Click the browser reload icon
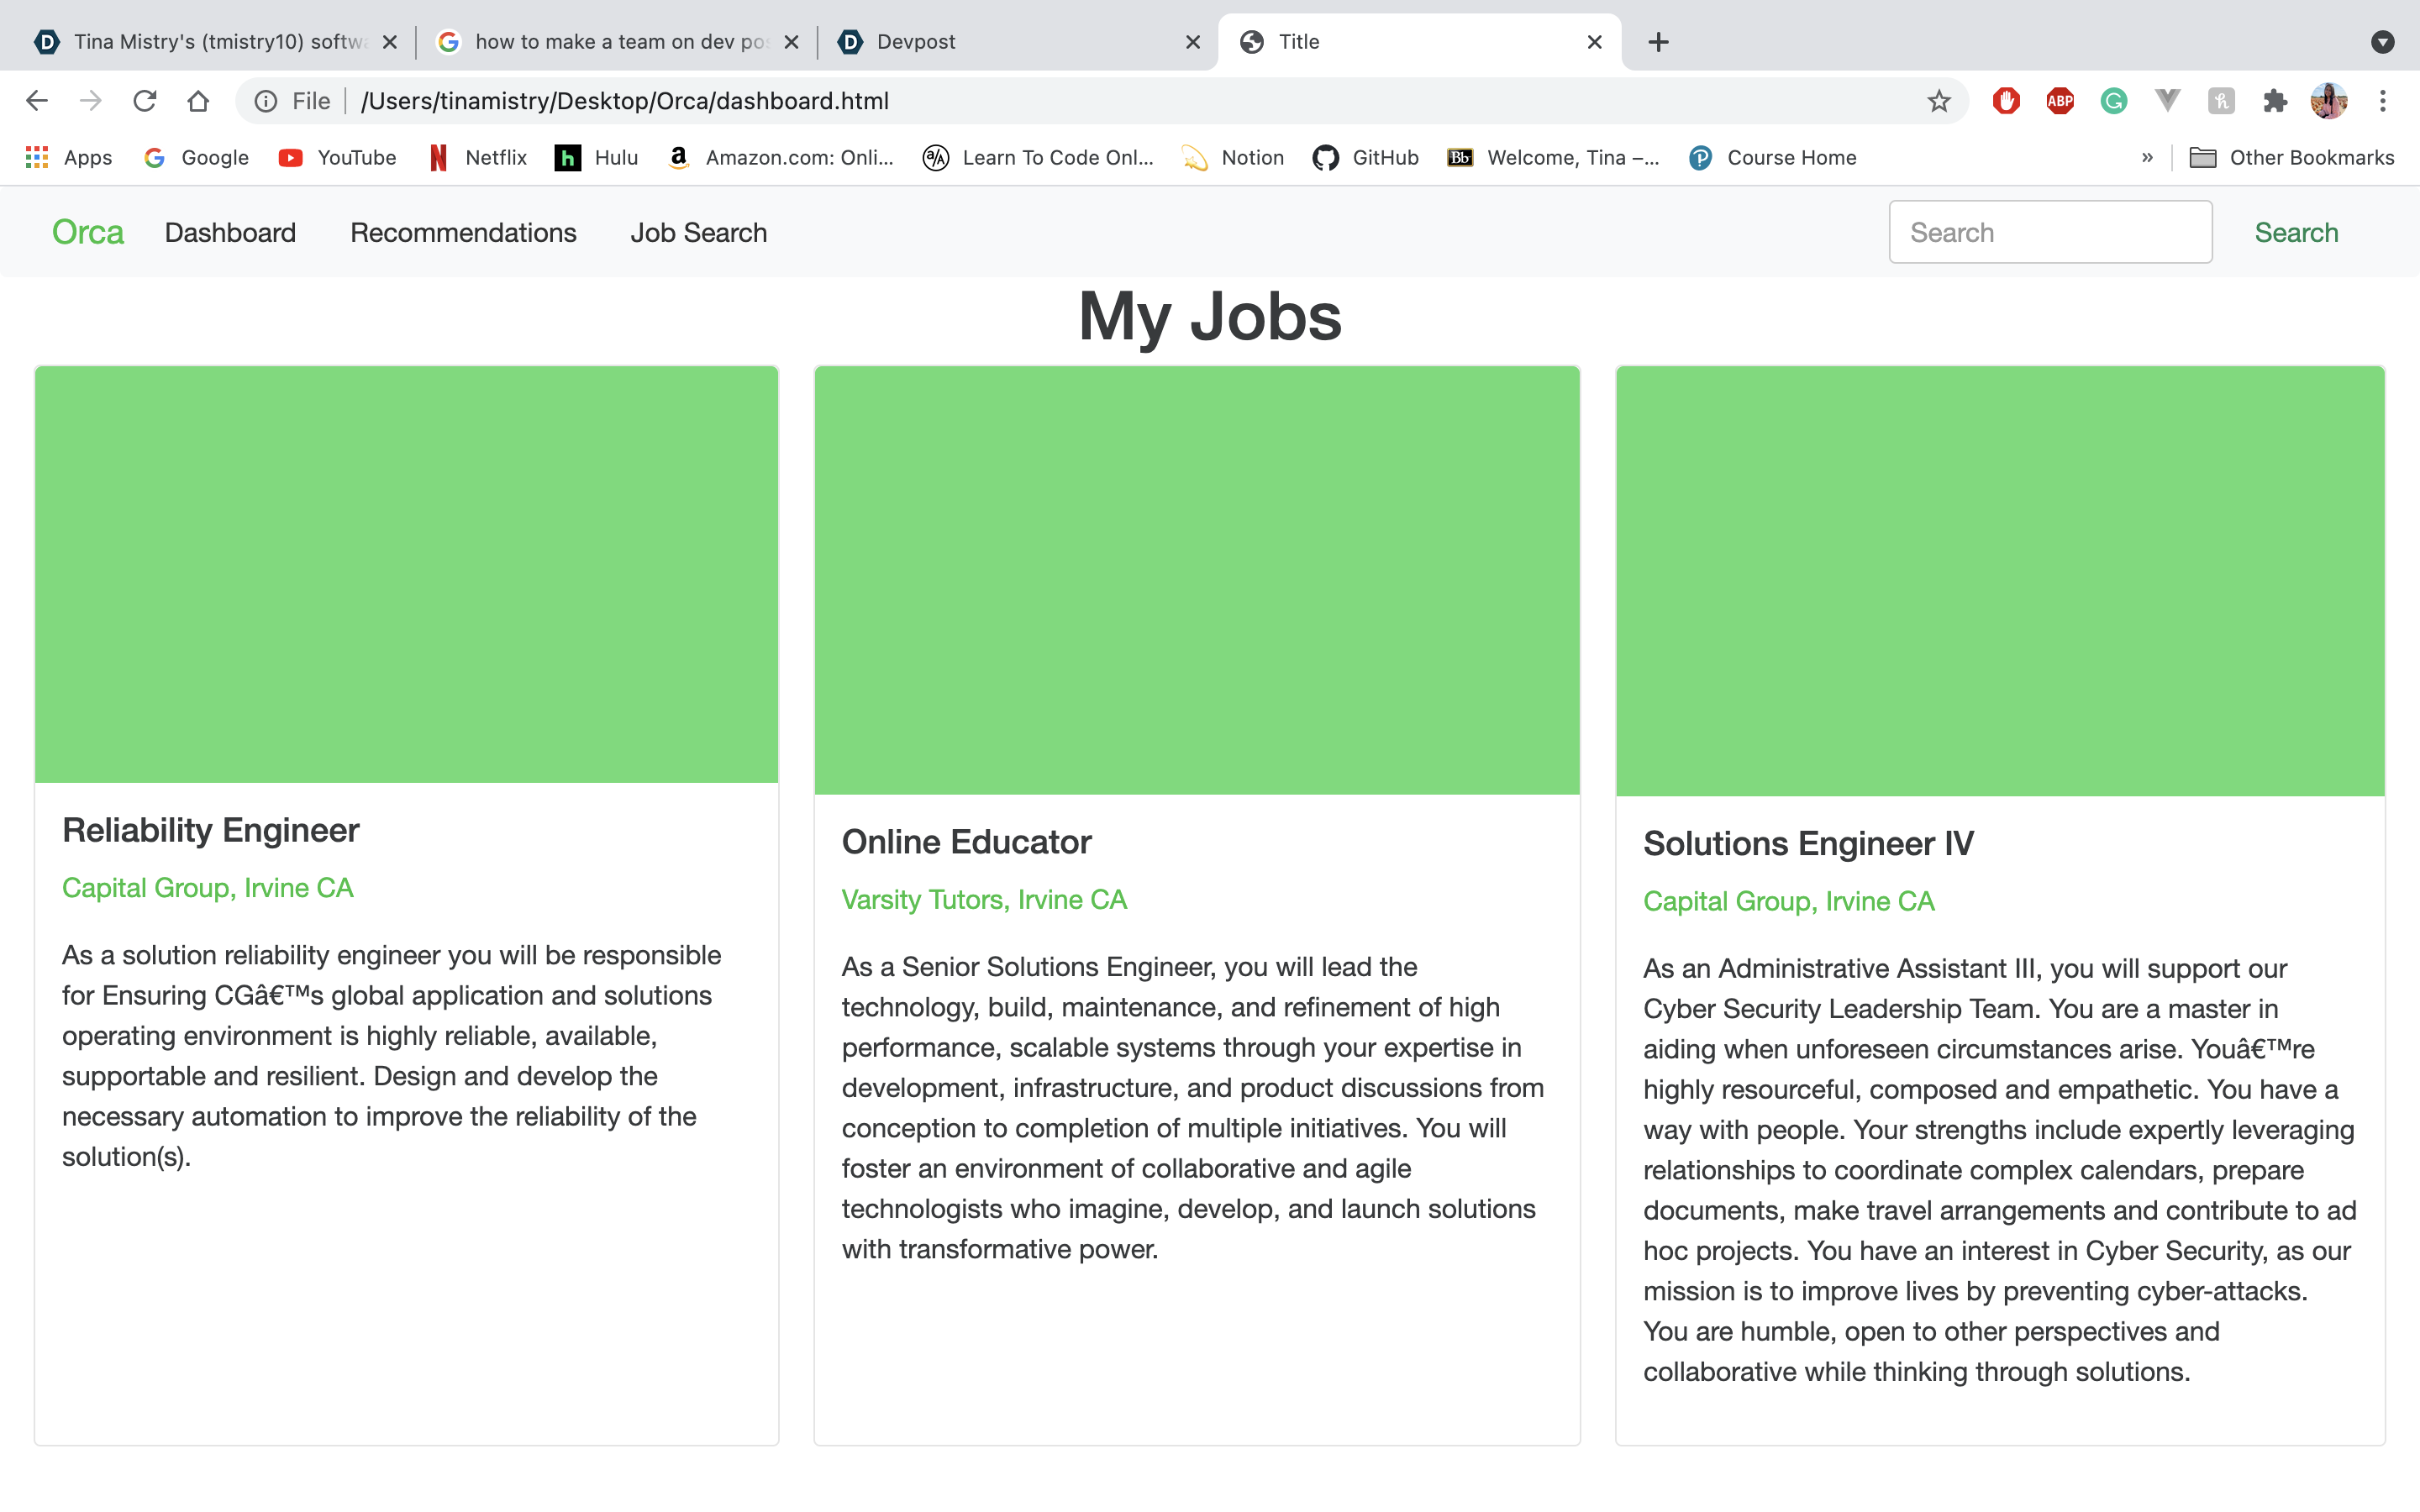Screen dimensions: 2420x1512 pyautogui.click(x=145, y=101)
